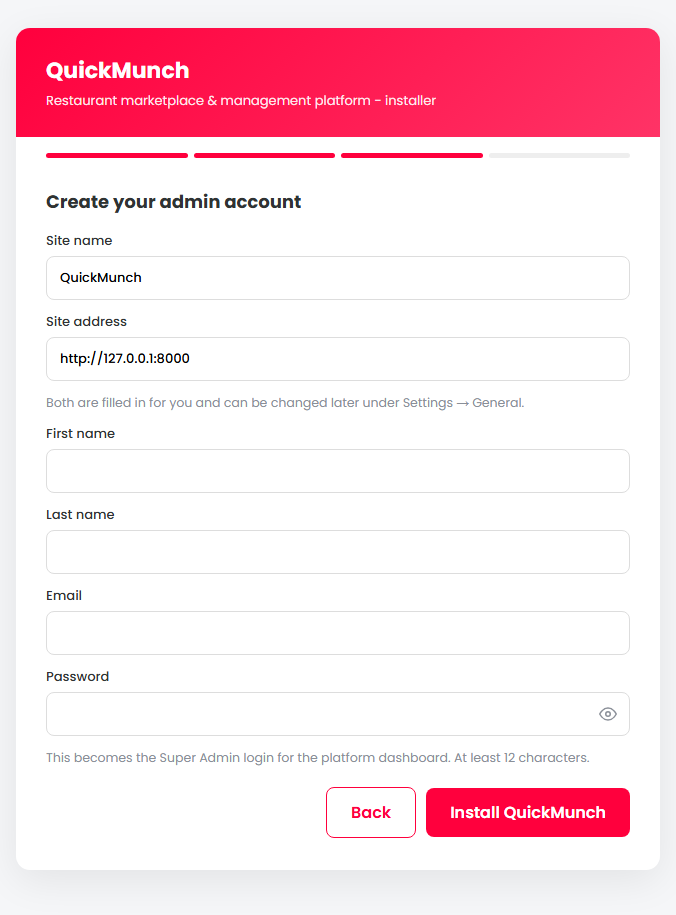Image resolution: width=676 pixels, height=915 pixels.
Task: Click into the Site address field
Action: pyautogui.click(x=337, y=359)
